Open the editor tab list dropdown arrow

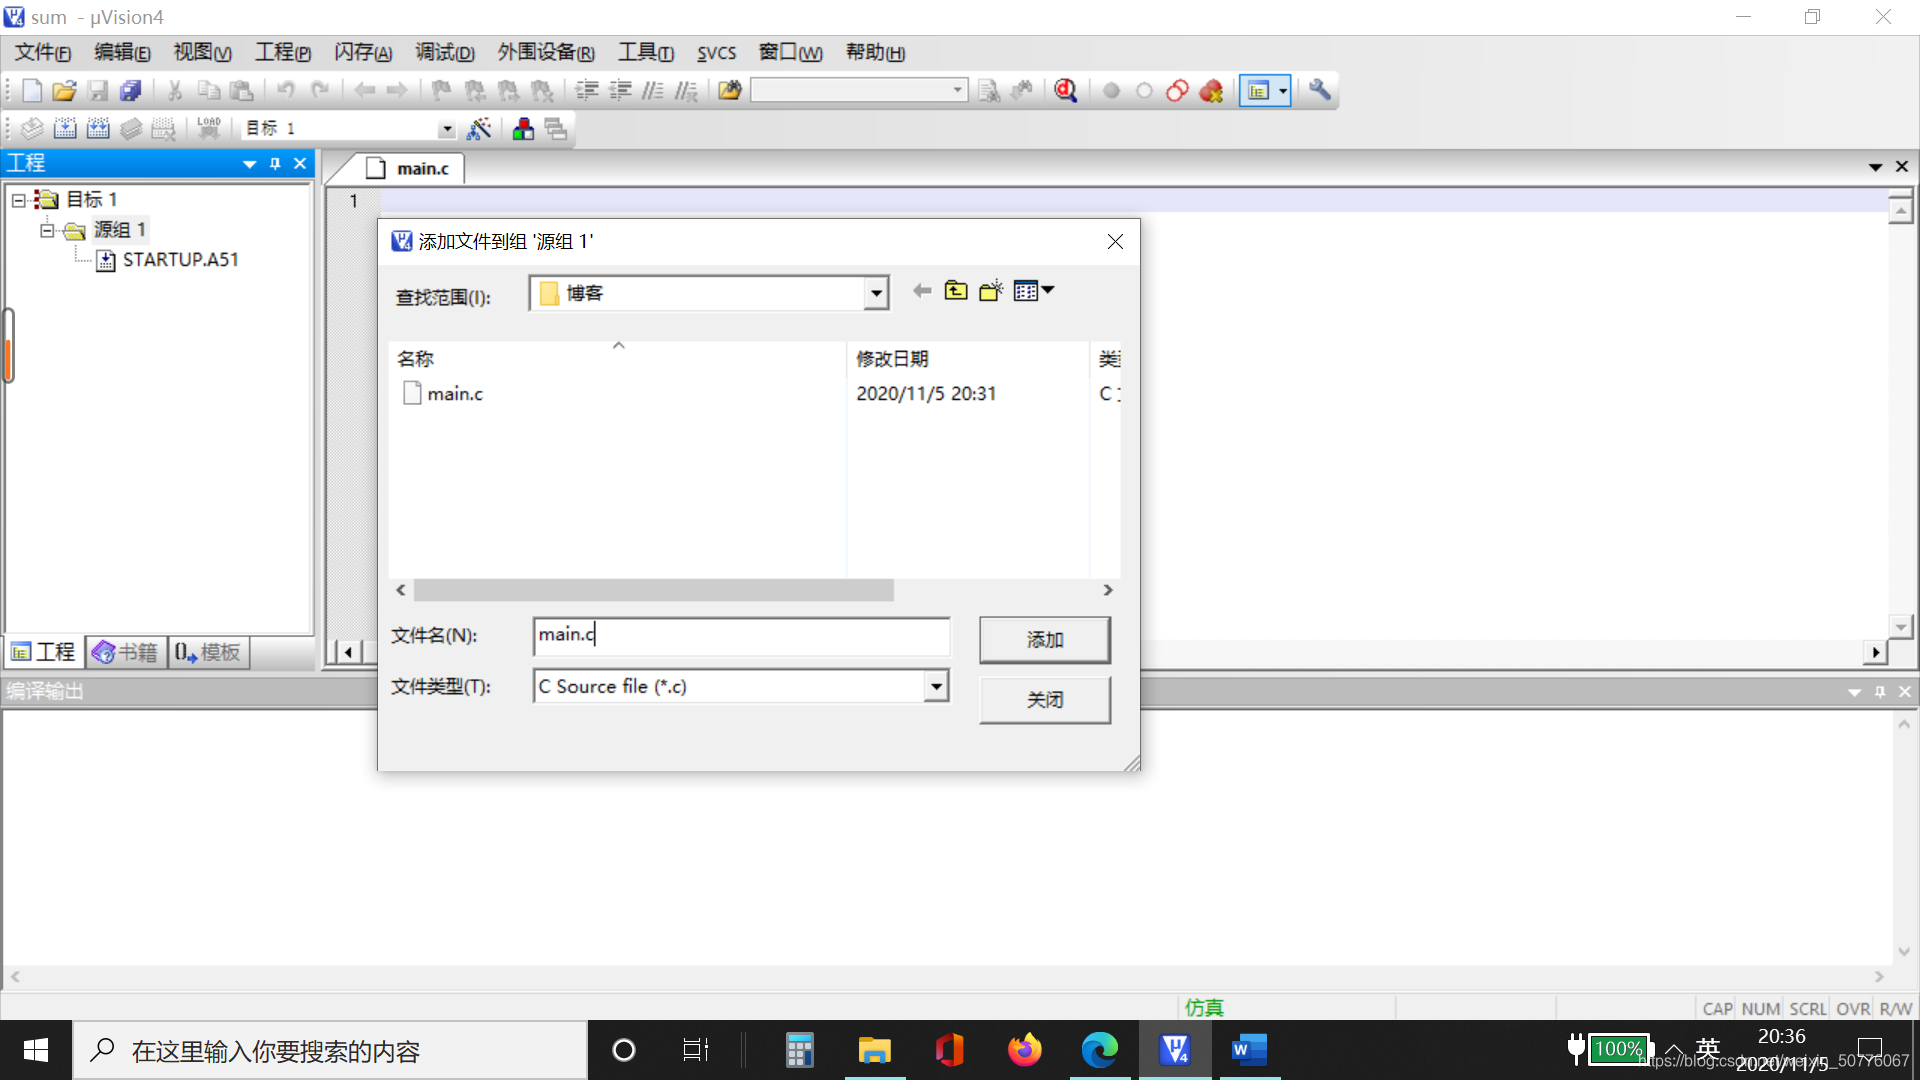click(1876, 167)
